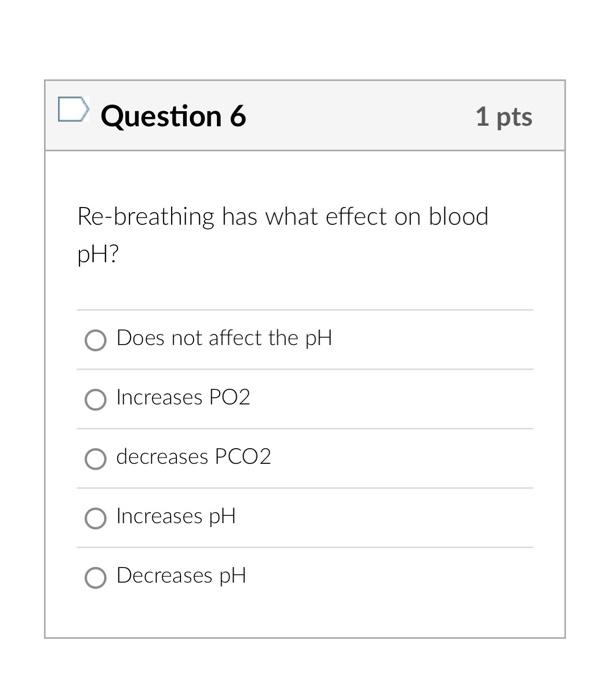The image size is (610, 700).
Task: Click the word 'Question' in the header
Action: pos(160,116)
